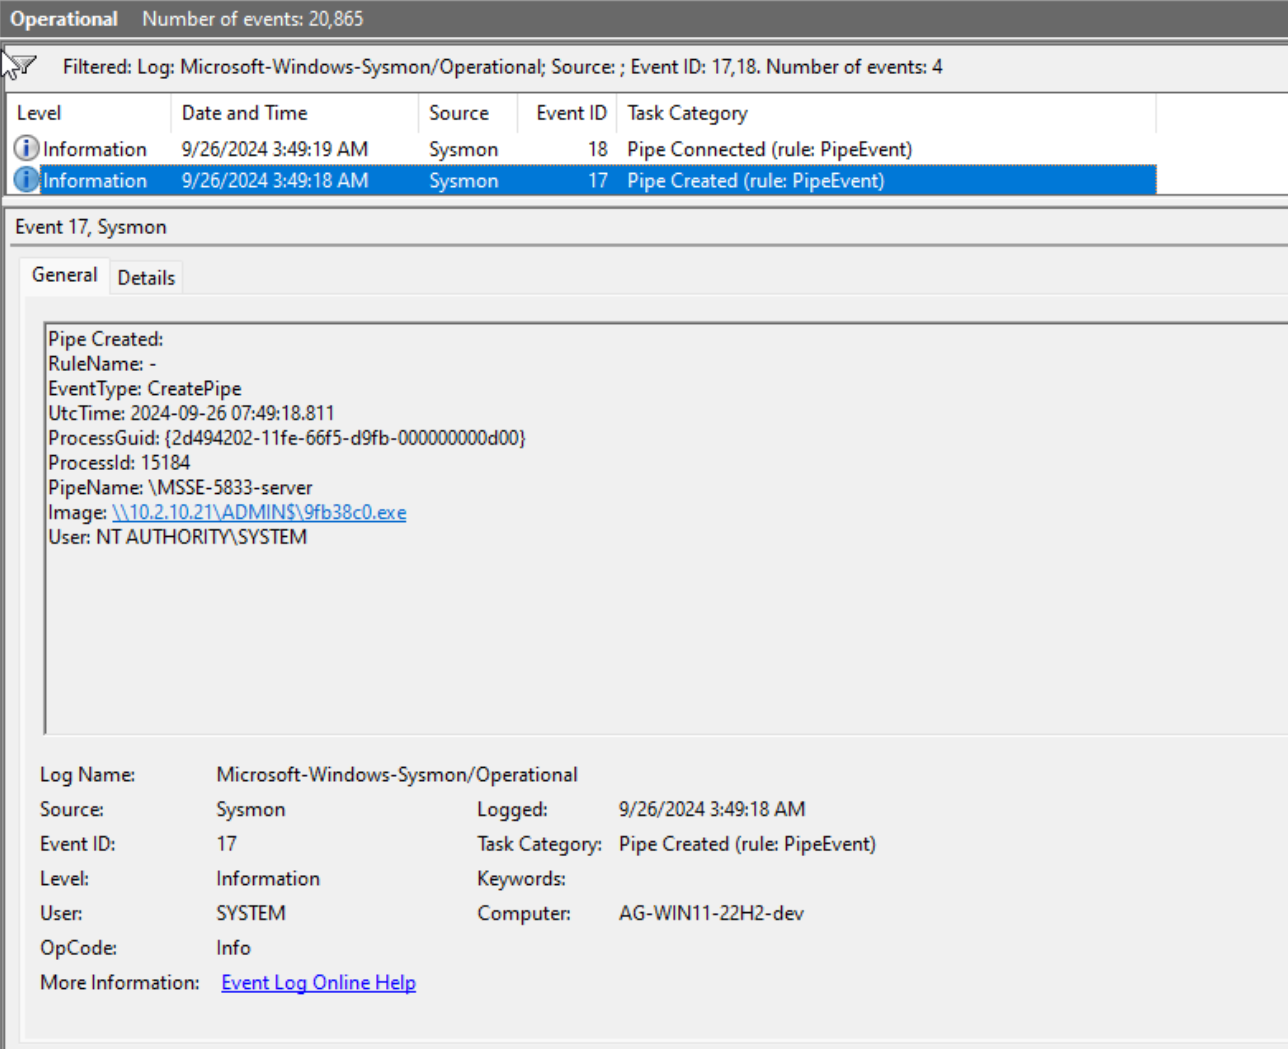Click the Task Category column header
1288x1049 pixels.
687,113
